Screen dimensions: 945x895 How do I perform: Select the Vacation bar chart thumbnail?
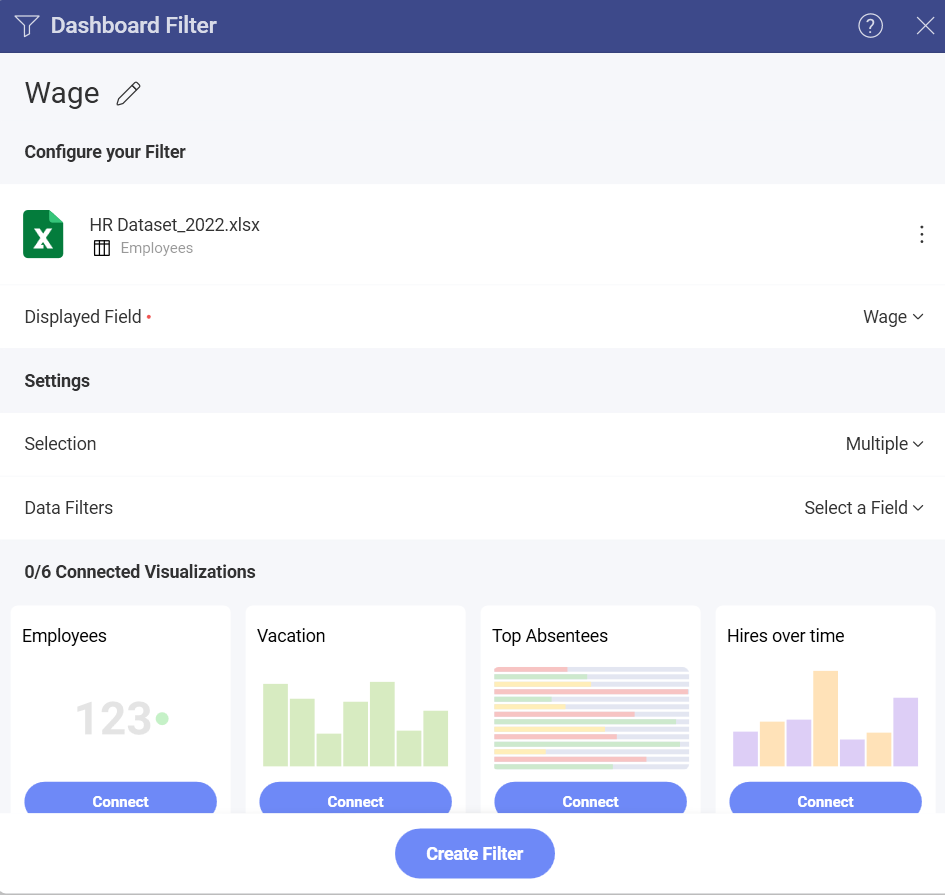click(356, 724)
